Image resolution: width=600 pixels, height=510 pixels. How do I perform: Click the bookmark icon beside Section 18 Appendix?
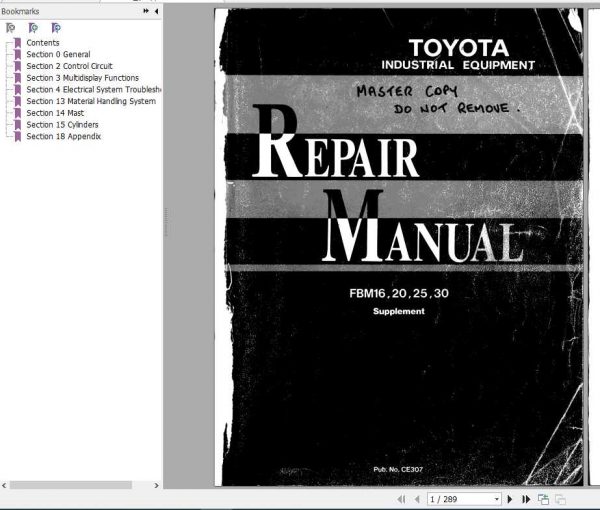(17, 137)
